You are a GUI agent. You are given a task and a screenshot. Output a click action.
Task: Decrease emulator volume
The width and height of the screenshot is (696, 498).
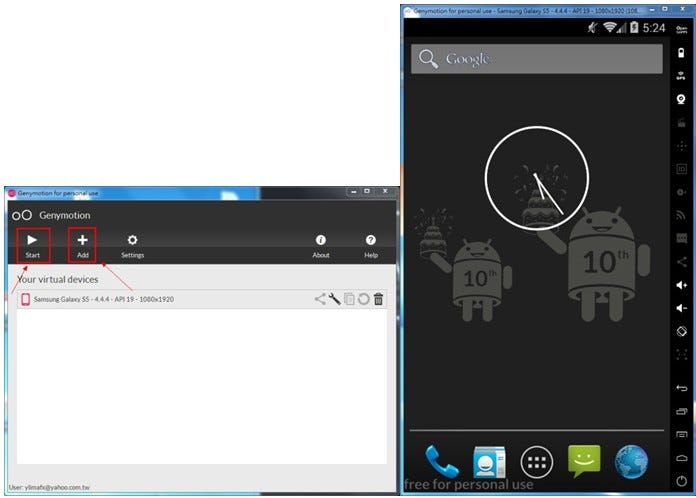[681, 308]
